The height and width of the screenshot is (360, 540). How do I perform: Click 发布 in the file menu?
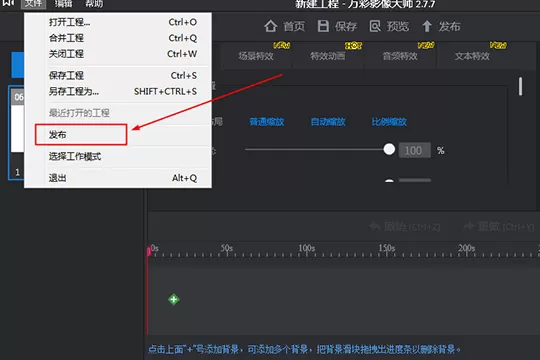pyautogui.click(x=118, y=135)
